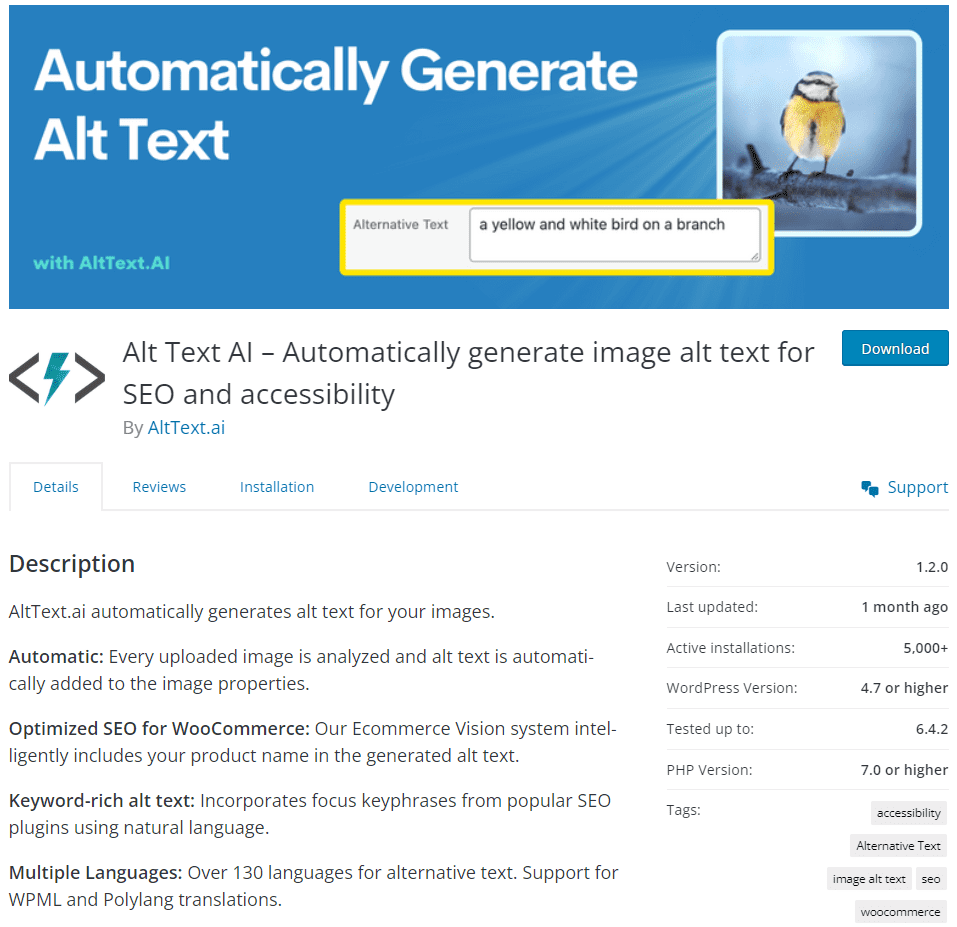Click the banner text 'with AltText.AI'

pyautogui.click(x=102, y=263)
